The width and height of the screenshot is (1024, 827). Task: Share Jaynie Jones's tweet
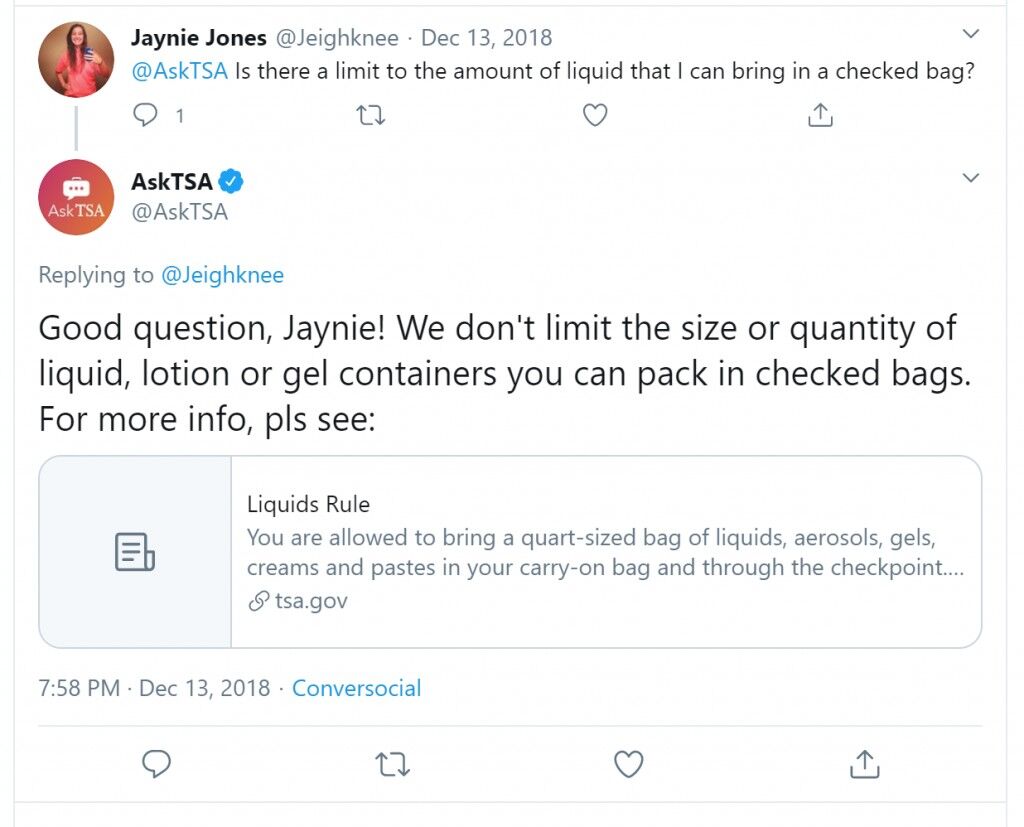click(820, 115)
